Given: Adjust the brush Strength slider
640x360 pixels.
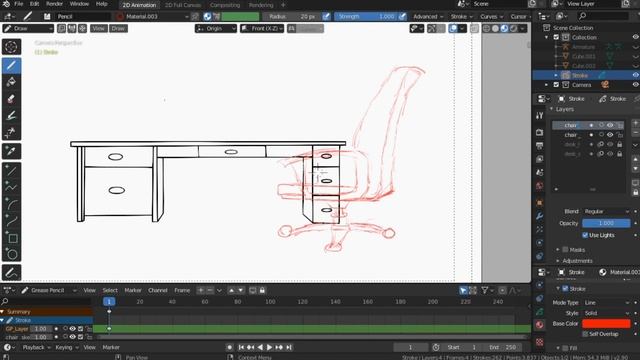Looking at the screenshot, I should (366, 16).
